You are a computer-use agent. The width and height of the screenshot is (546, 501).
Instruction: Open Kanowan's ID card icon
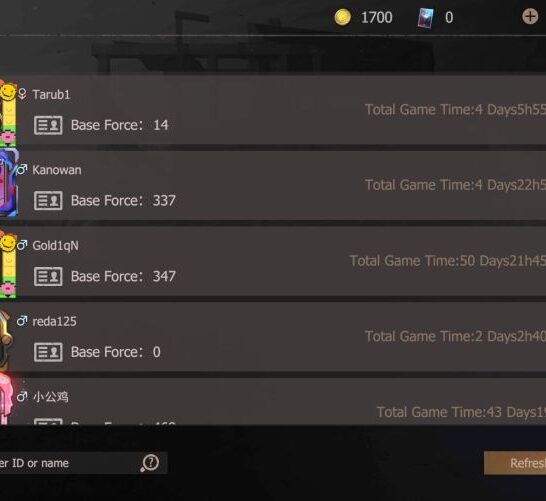pos(48,201)
